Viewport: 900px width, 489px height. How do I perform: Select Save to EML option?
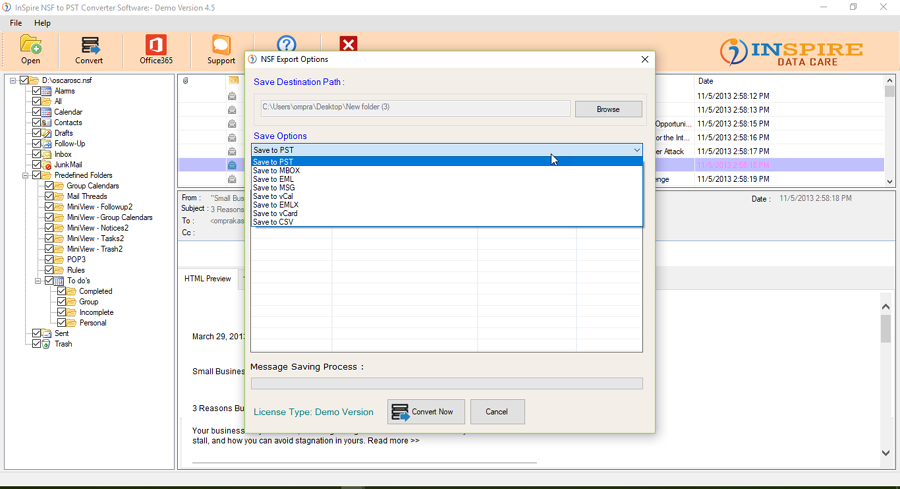(447, 179)
